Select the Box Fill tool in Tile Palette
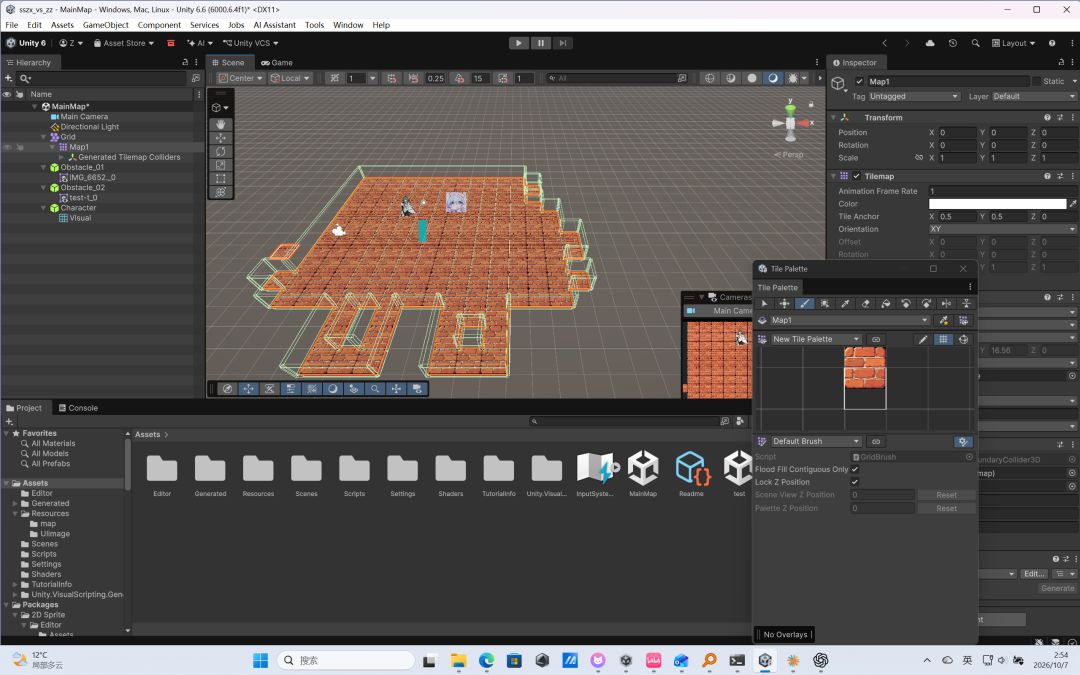The width and height of the screenshot is (1080, 675). [825, 304]
